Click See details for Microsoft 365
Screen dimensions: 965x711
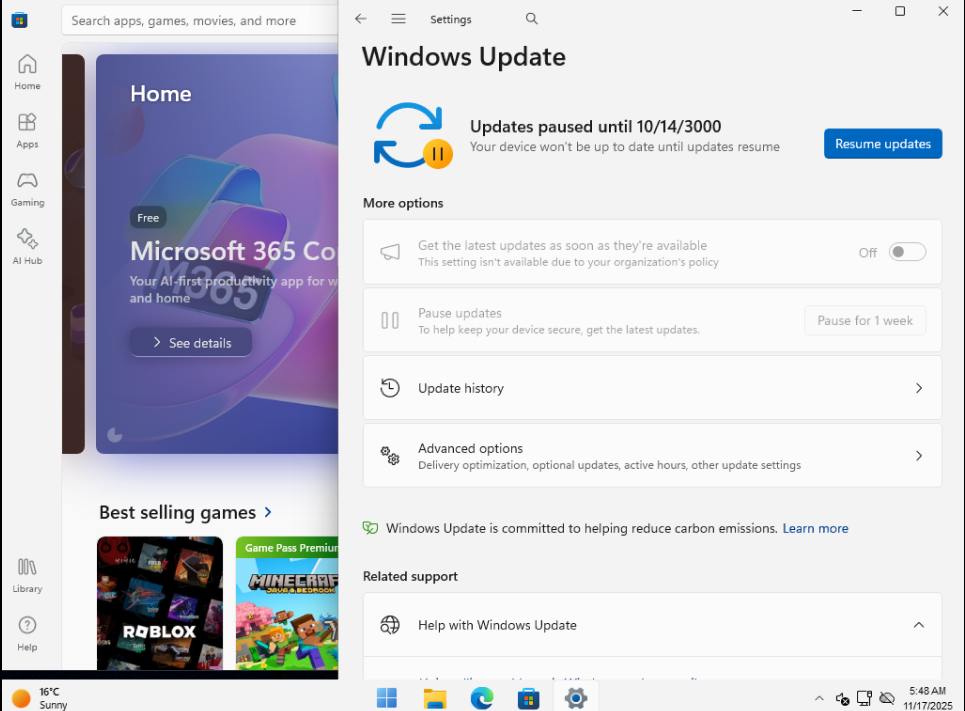tap(191, 342)
